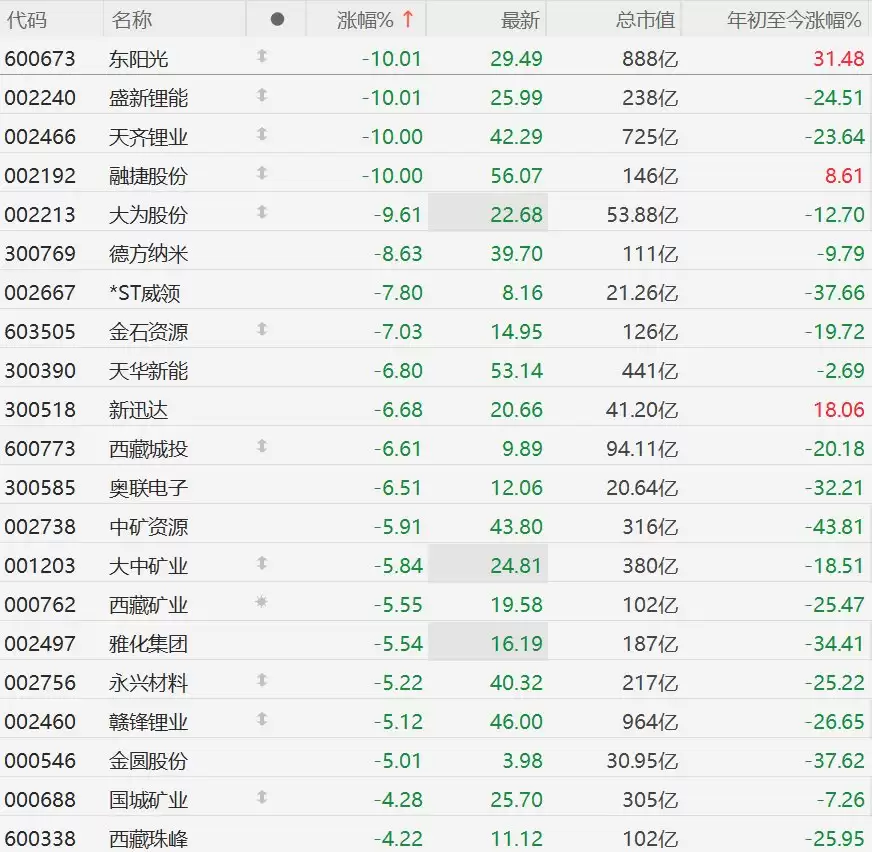Screen dimensions: 872x852
Task: Click the round dot icon in the table header
Action: tap(277, 19)
